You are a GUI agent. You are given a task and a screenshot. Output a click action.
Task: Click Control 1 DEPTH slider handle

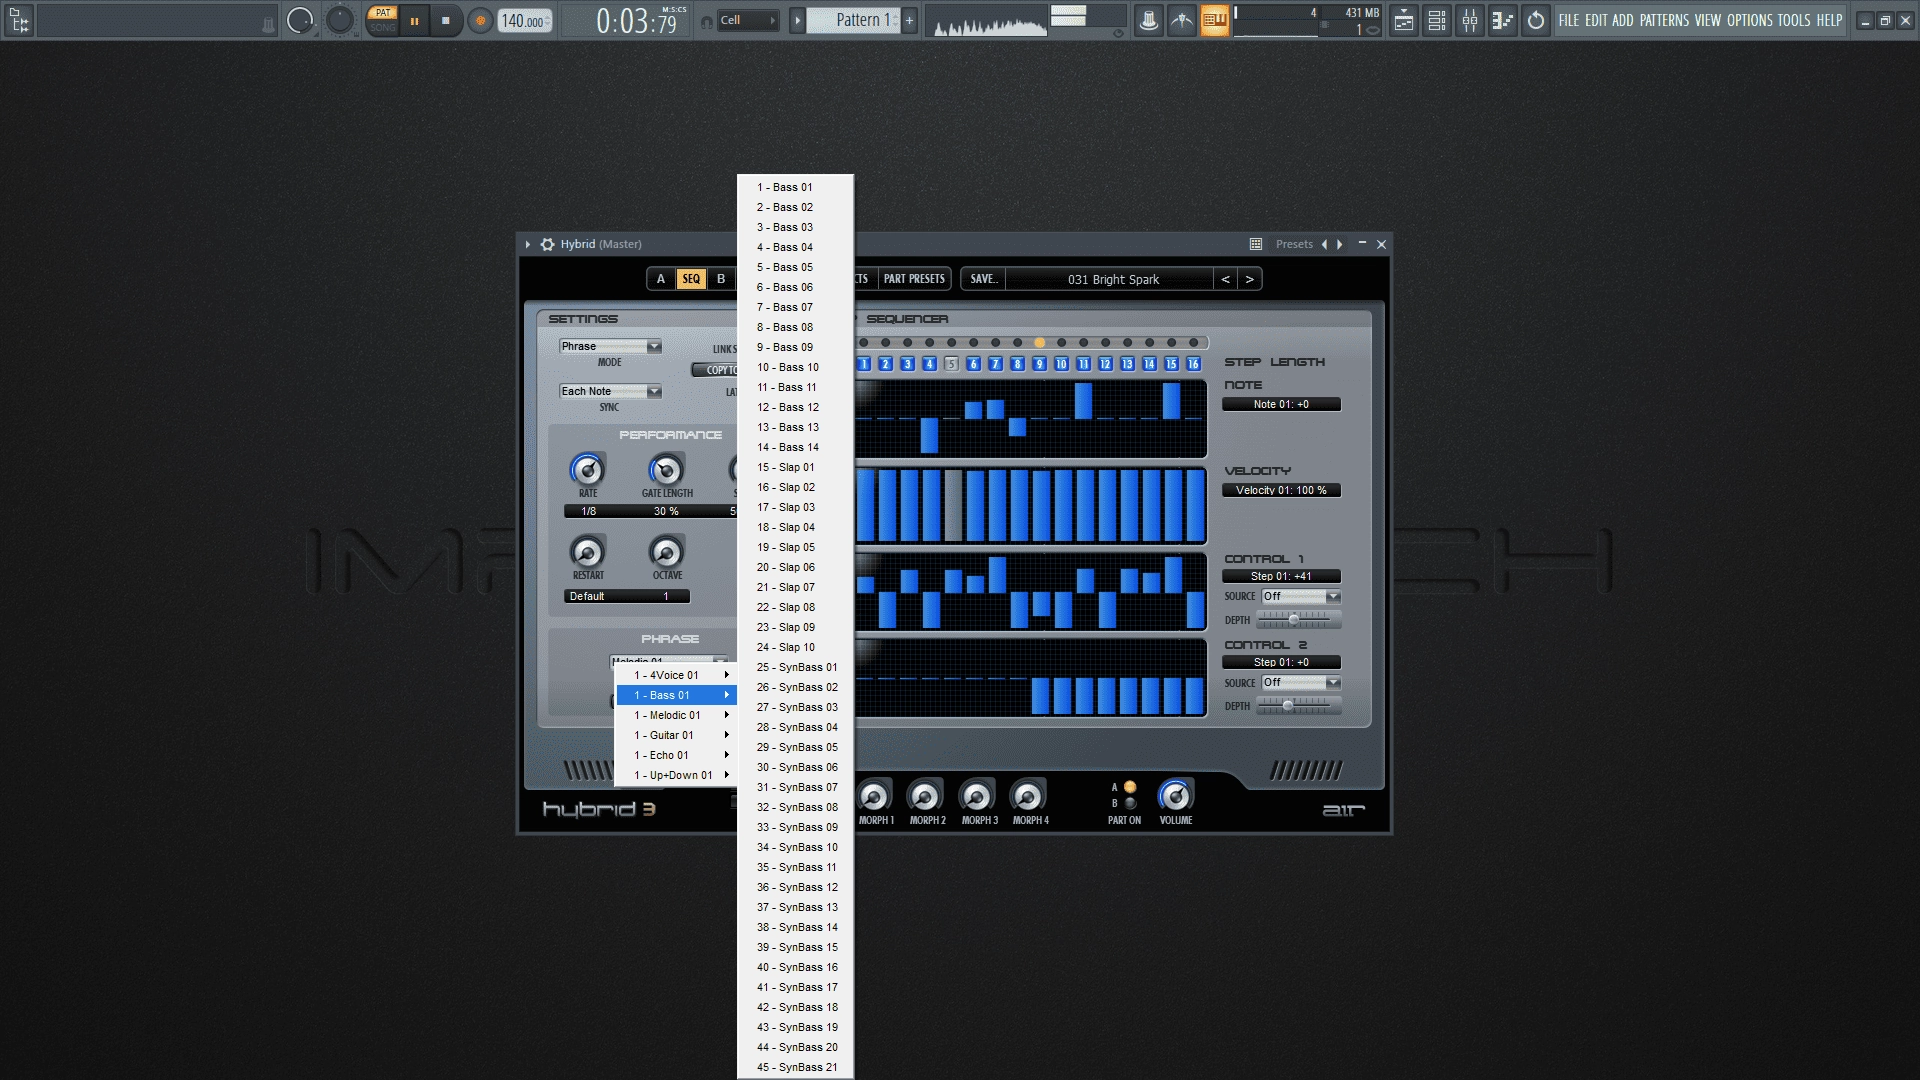[x=1293, y=620]
